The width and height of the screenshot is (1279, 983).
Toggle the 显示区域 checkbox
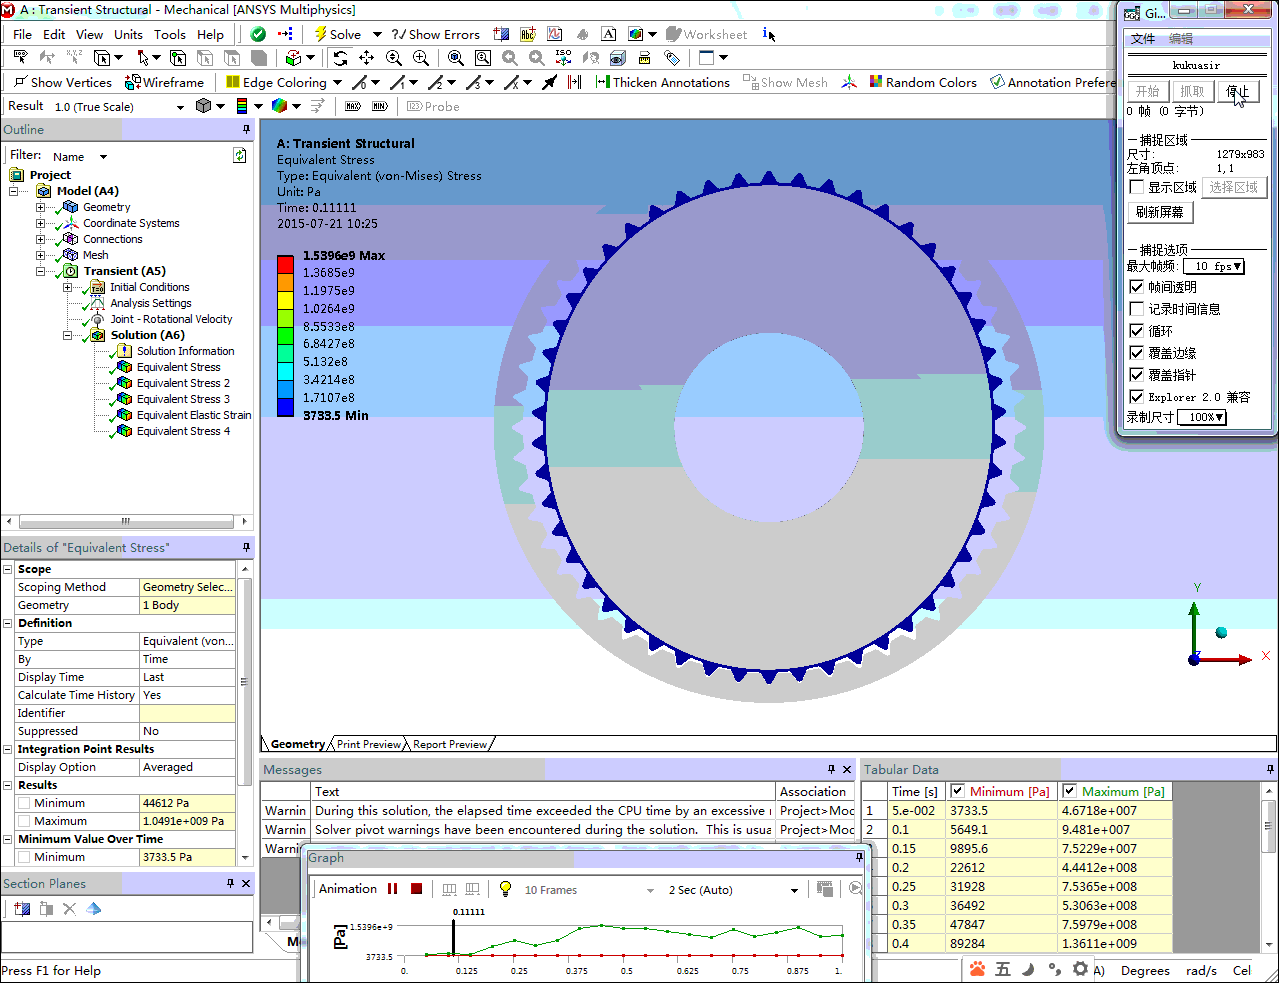(1136, 187)
